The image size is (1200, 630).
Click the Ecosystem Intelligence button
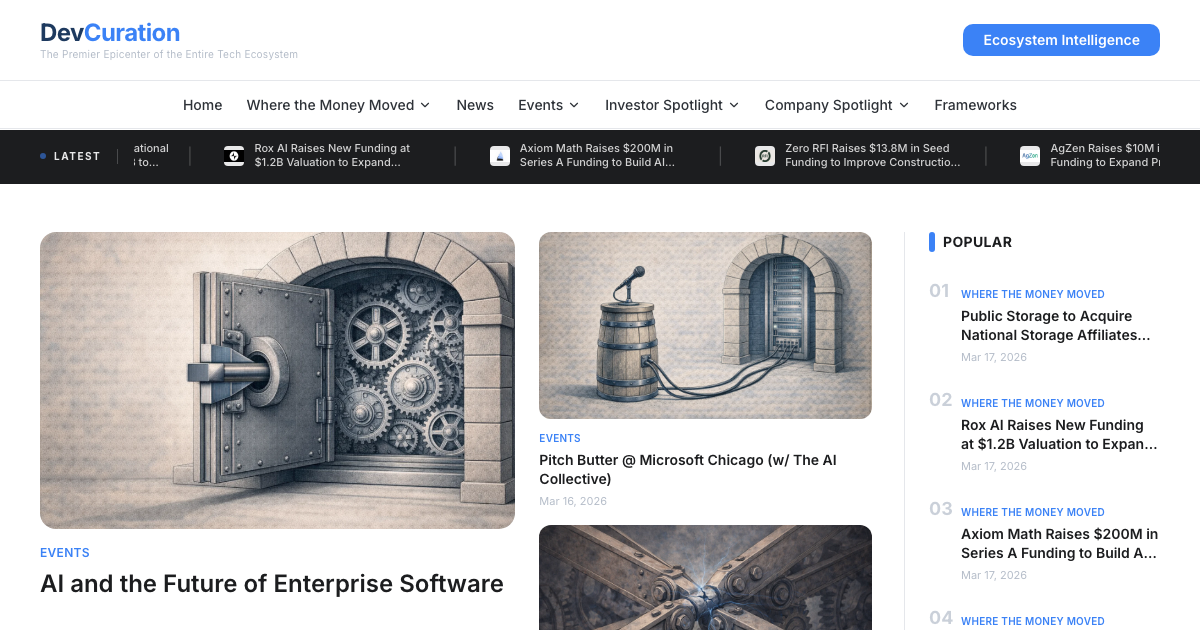tap(1061, 40)
